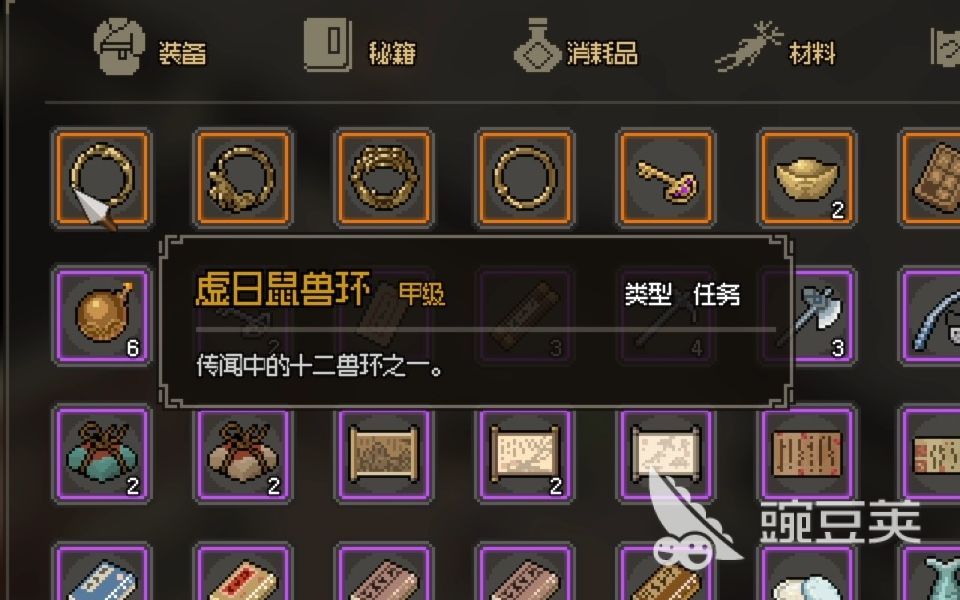The image size is (960, 600).
Task: Open the dark map scroll item
Action: click(x=384, y=454)
